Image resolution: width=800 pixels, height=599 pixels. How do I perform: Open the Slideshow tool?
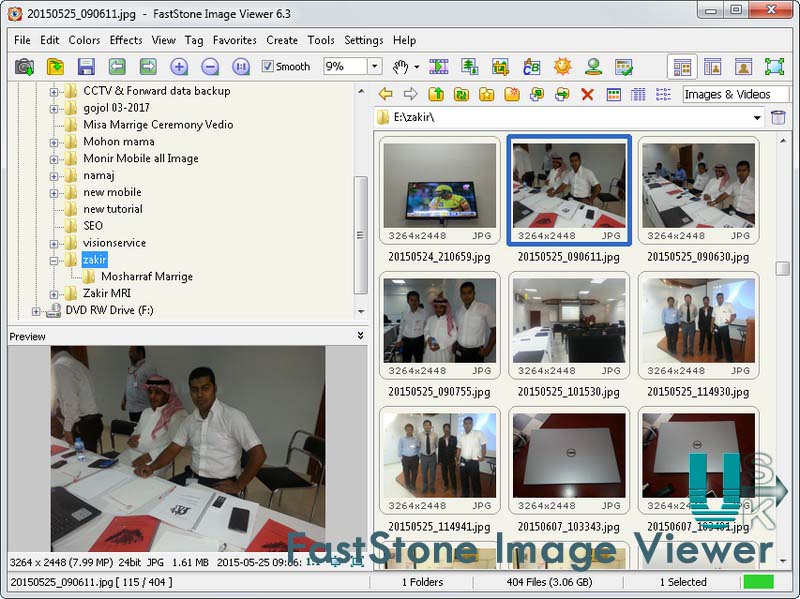[x=440, y=66]
